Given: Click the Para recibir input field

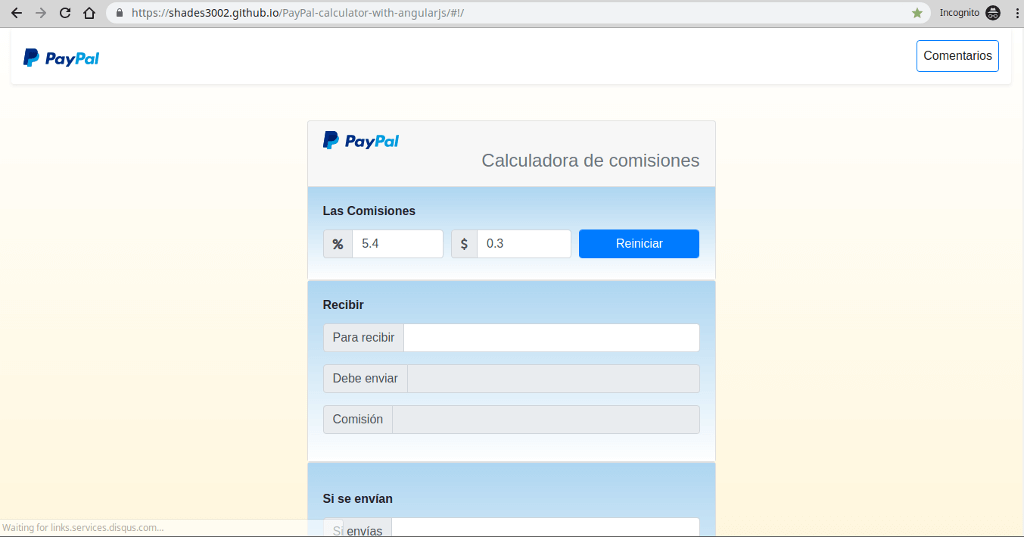Looking at the screenshot, I should (551, 338).
